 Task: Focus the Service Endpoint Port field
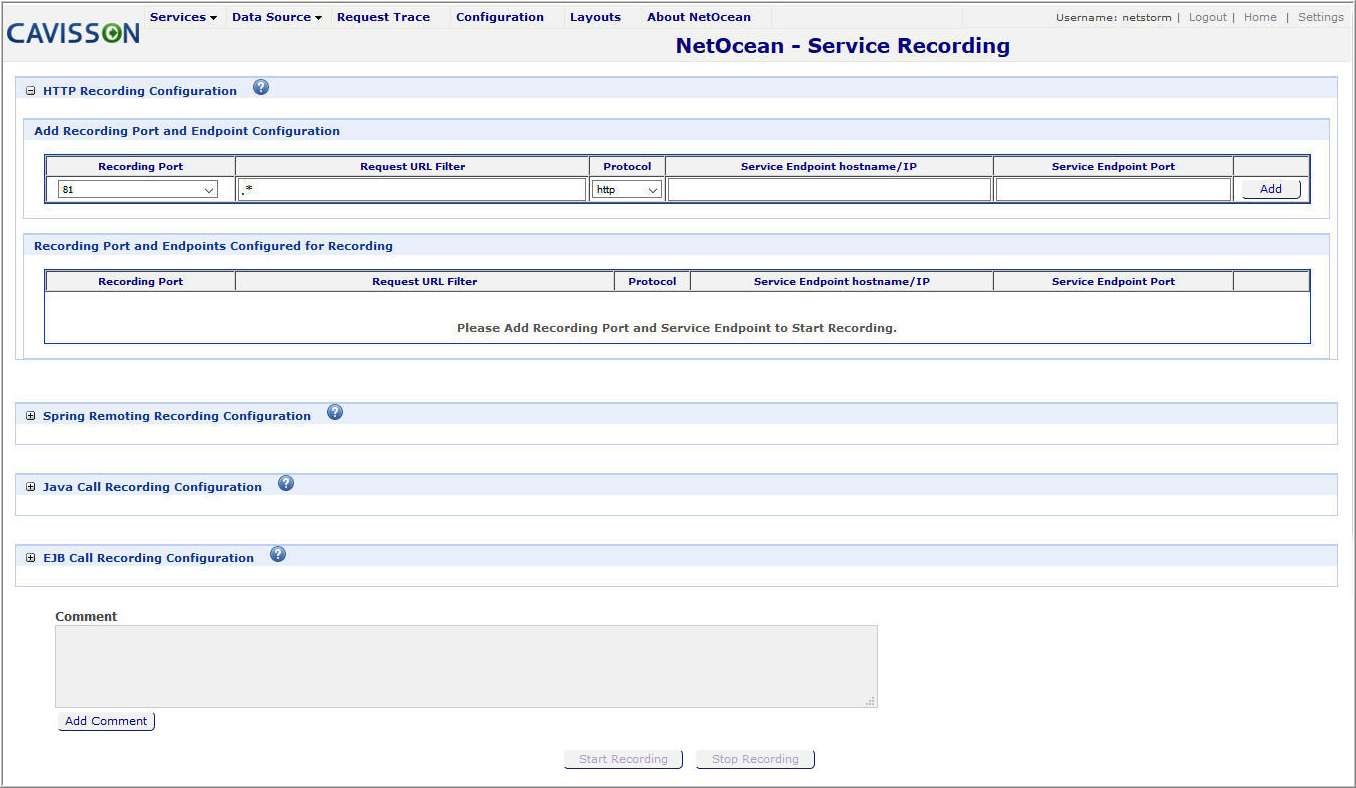(x=1113, y=190)
